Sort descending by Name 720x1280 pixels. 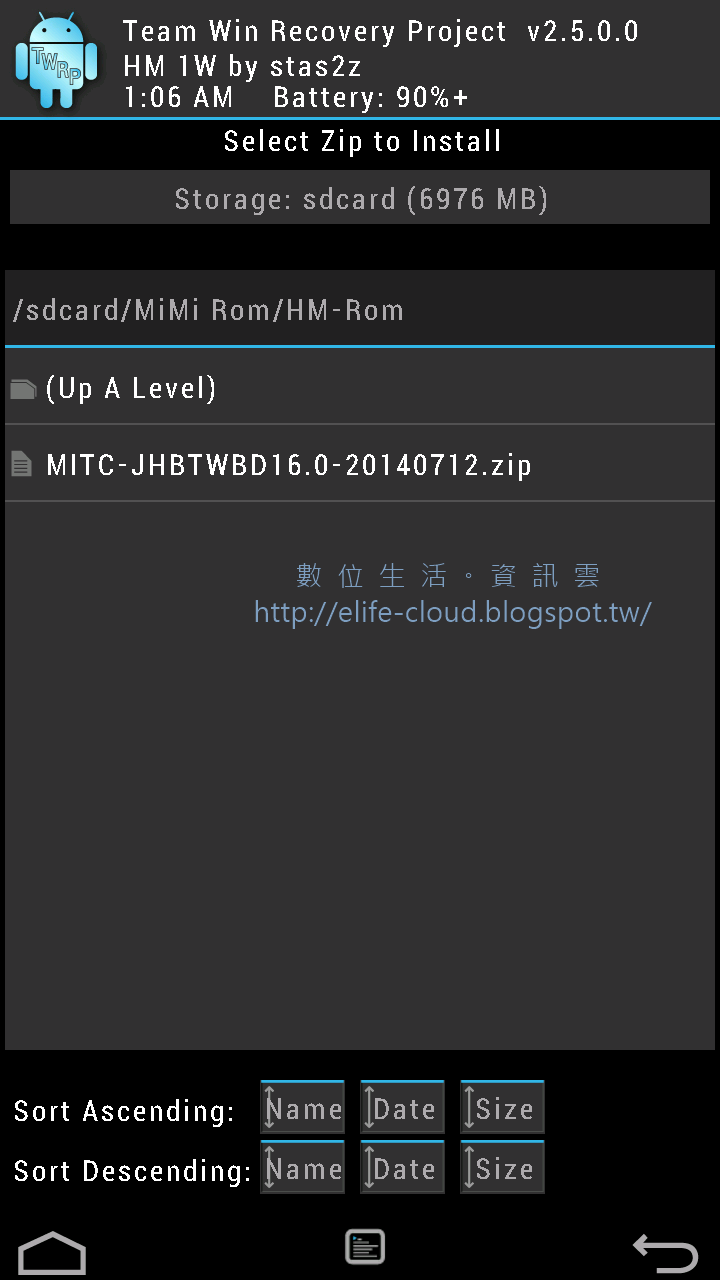pos(303,1167)
